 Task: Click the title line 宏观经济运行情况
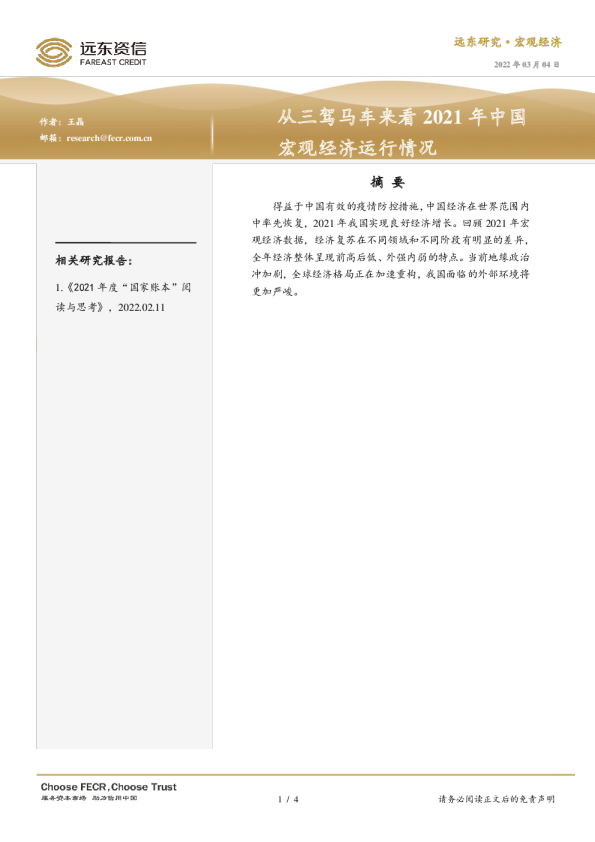click(x=357, y=147)
